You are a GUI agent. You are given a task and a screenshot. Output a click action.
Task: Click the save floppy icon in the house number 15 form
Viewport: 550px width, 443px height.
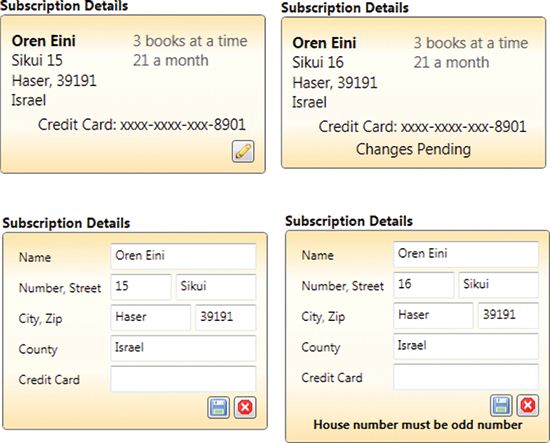218,408
